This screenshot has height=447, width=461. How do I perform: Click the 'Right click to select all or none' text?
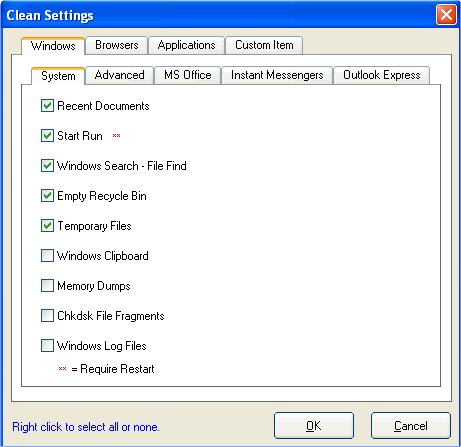pos(86,427)
